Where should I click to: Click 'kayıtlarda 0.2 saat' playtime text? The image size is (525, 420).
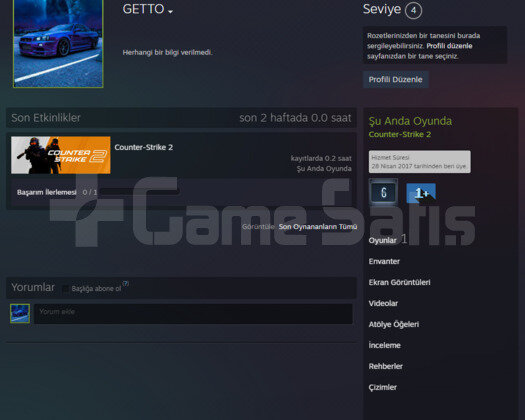pyautogui.click(x=321, y=158)
